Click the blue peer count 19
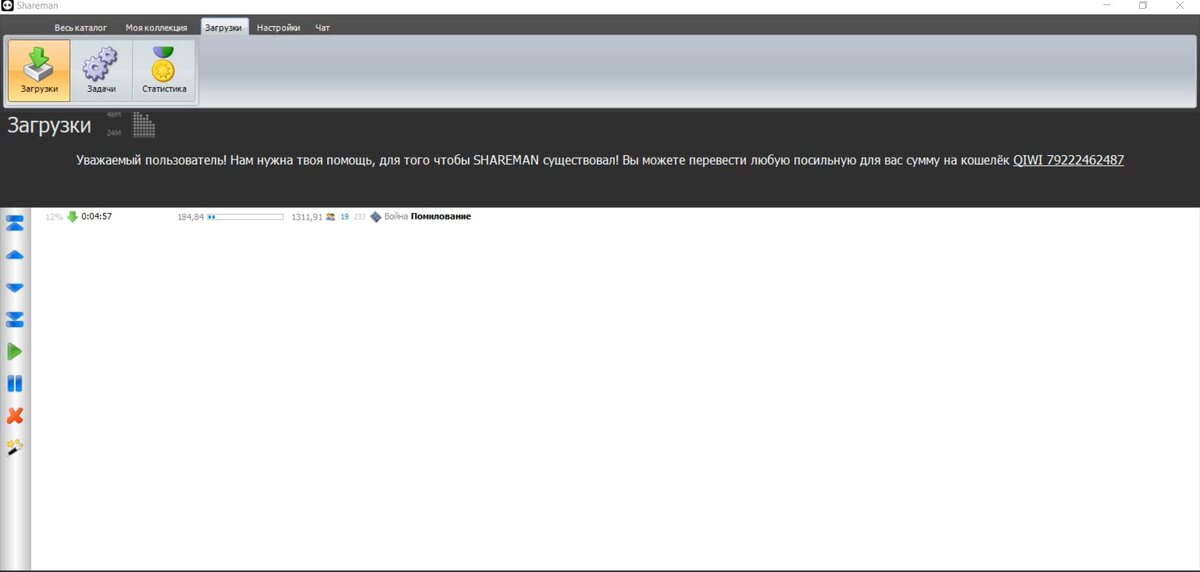Image resolution: width=1200 pixels, height=572 pixels. click(x=344, y=216)
